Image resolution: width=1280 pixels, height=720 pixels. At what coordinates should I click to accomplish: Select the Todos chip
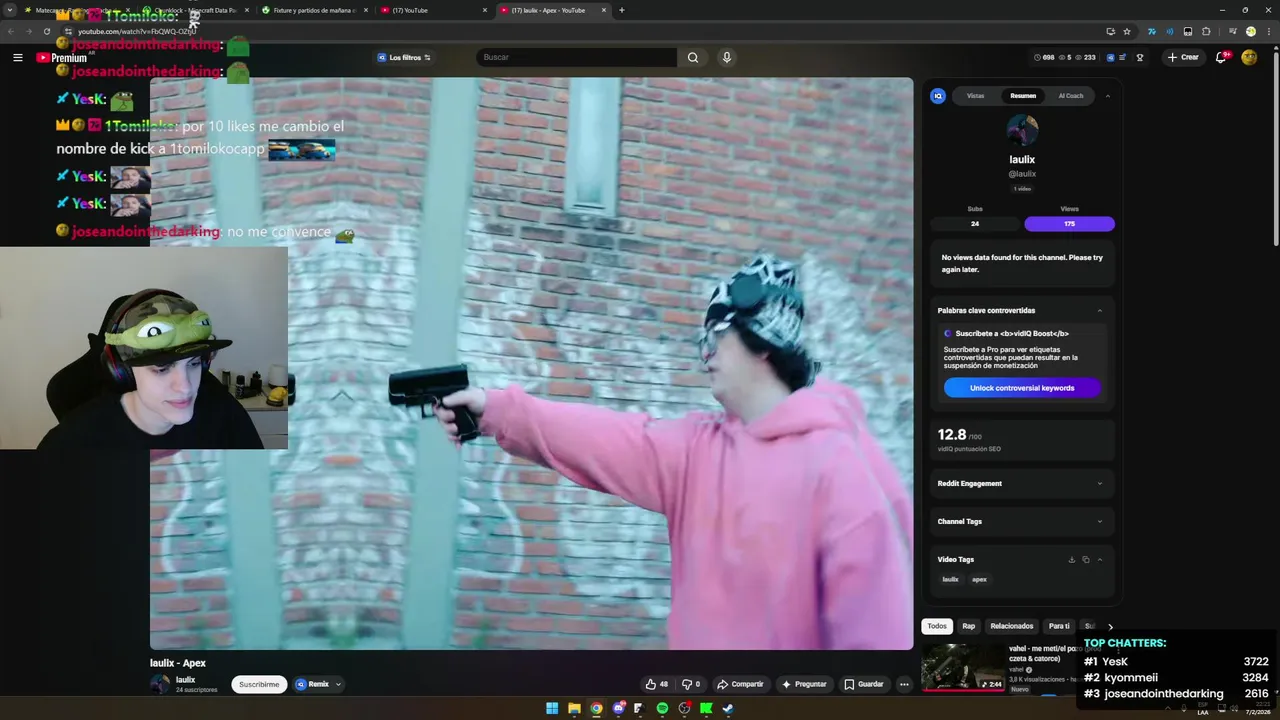coord(937,626)
